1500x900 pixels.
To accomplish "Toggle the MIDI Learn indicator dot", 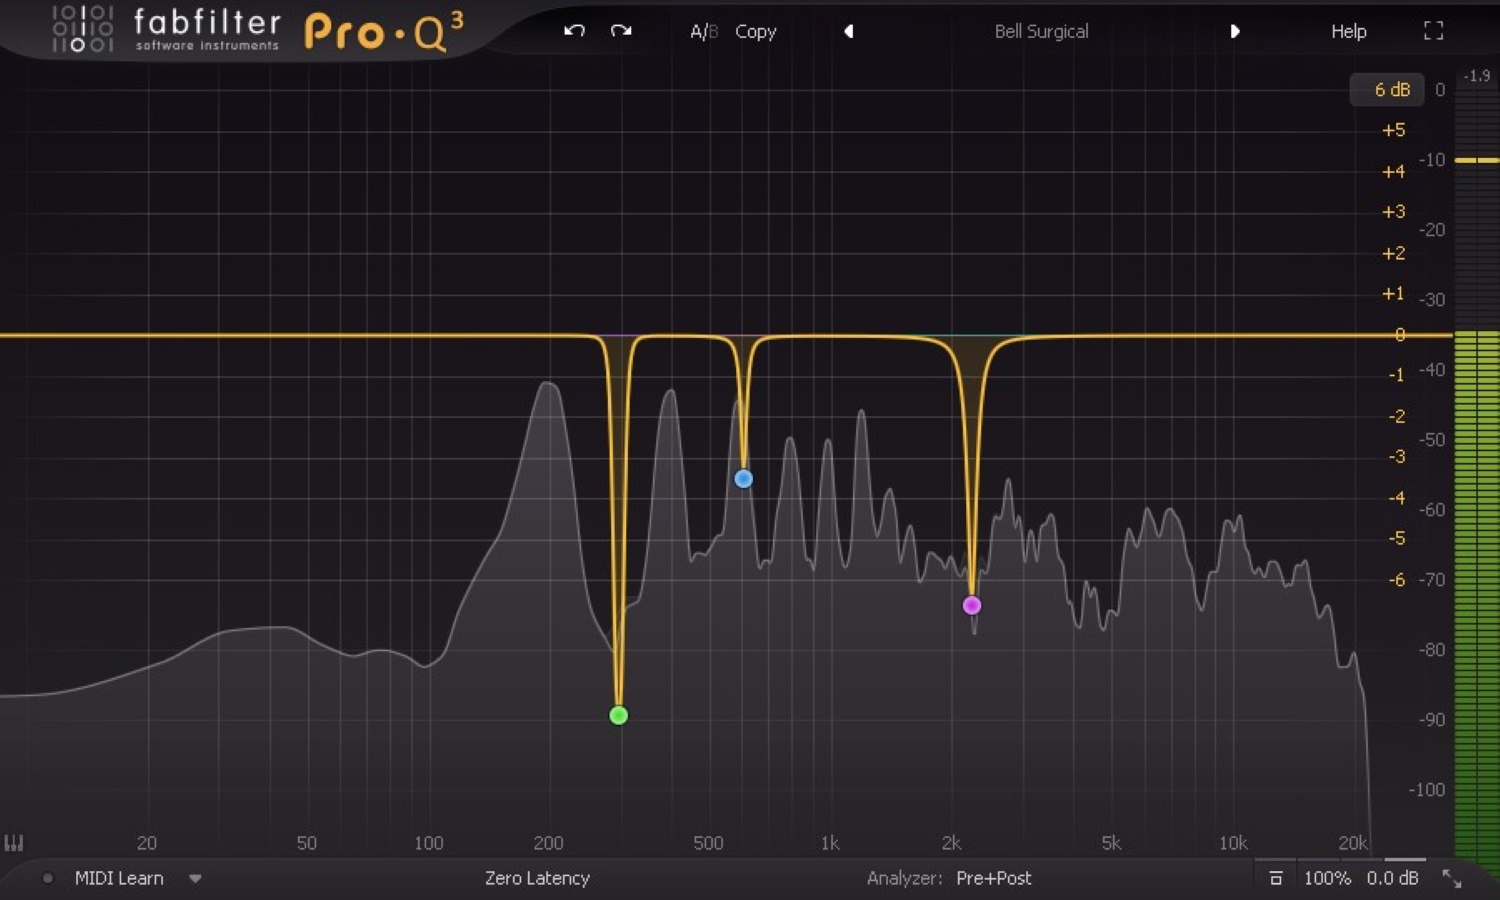I will [x=47, y=878].
